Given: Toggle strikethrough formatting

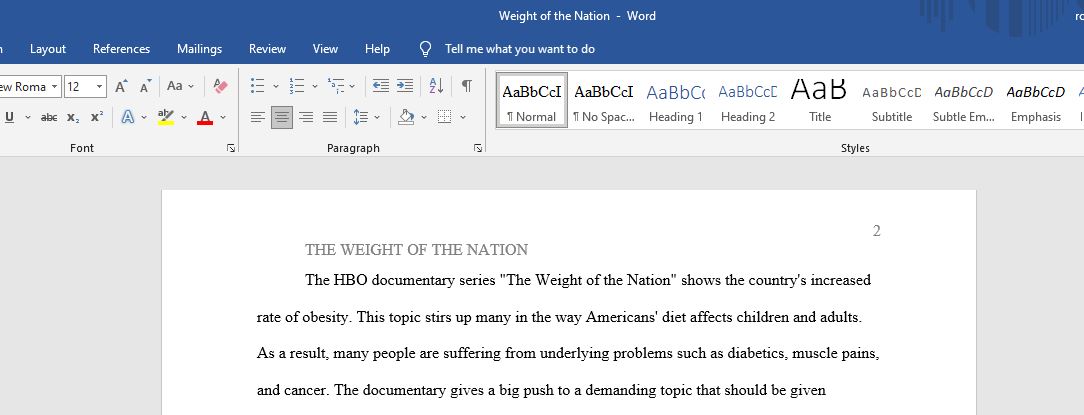Looking at the screenshot, I should [49, 118].
